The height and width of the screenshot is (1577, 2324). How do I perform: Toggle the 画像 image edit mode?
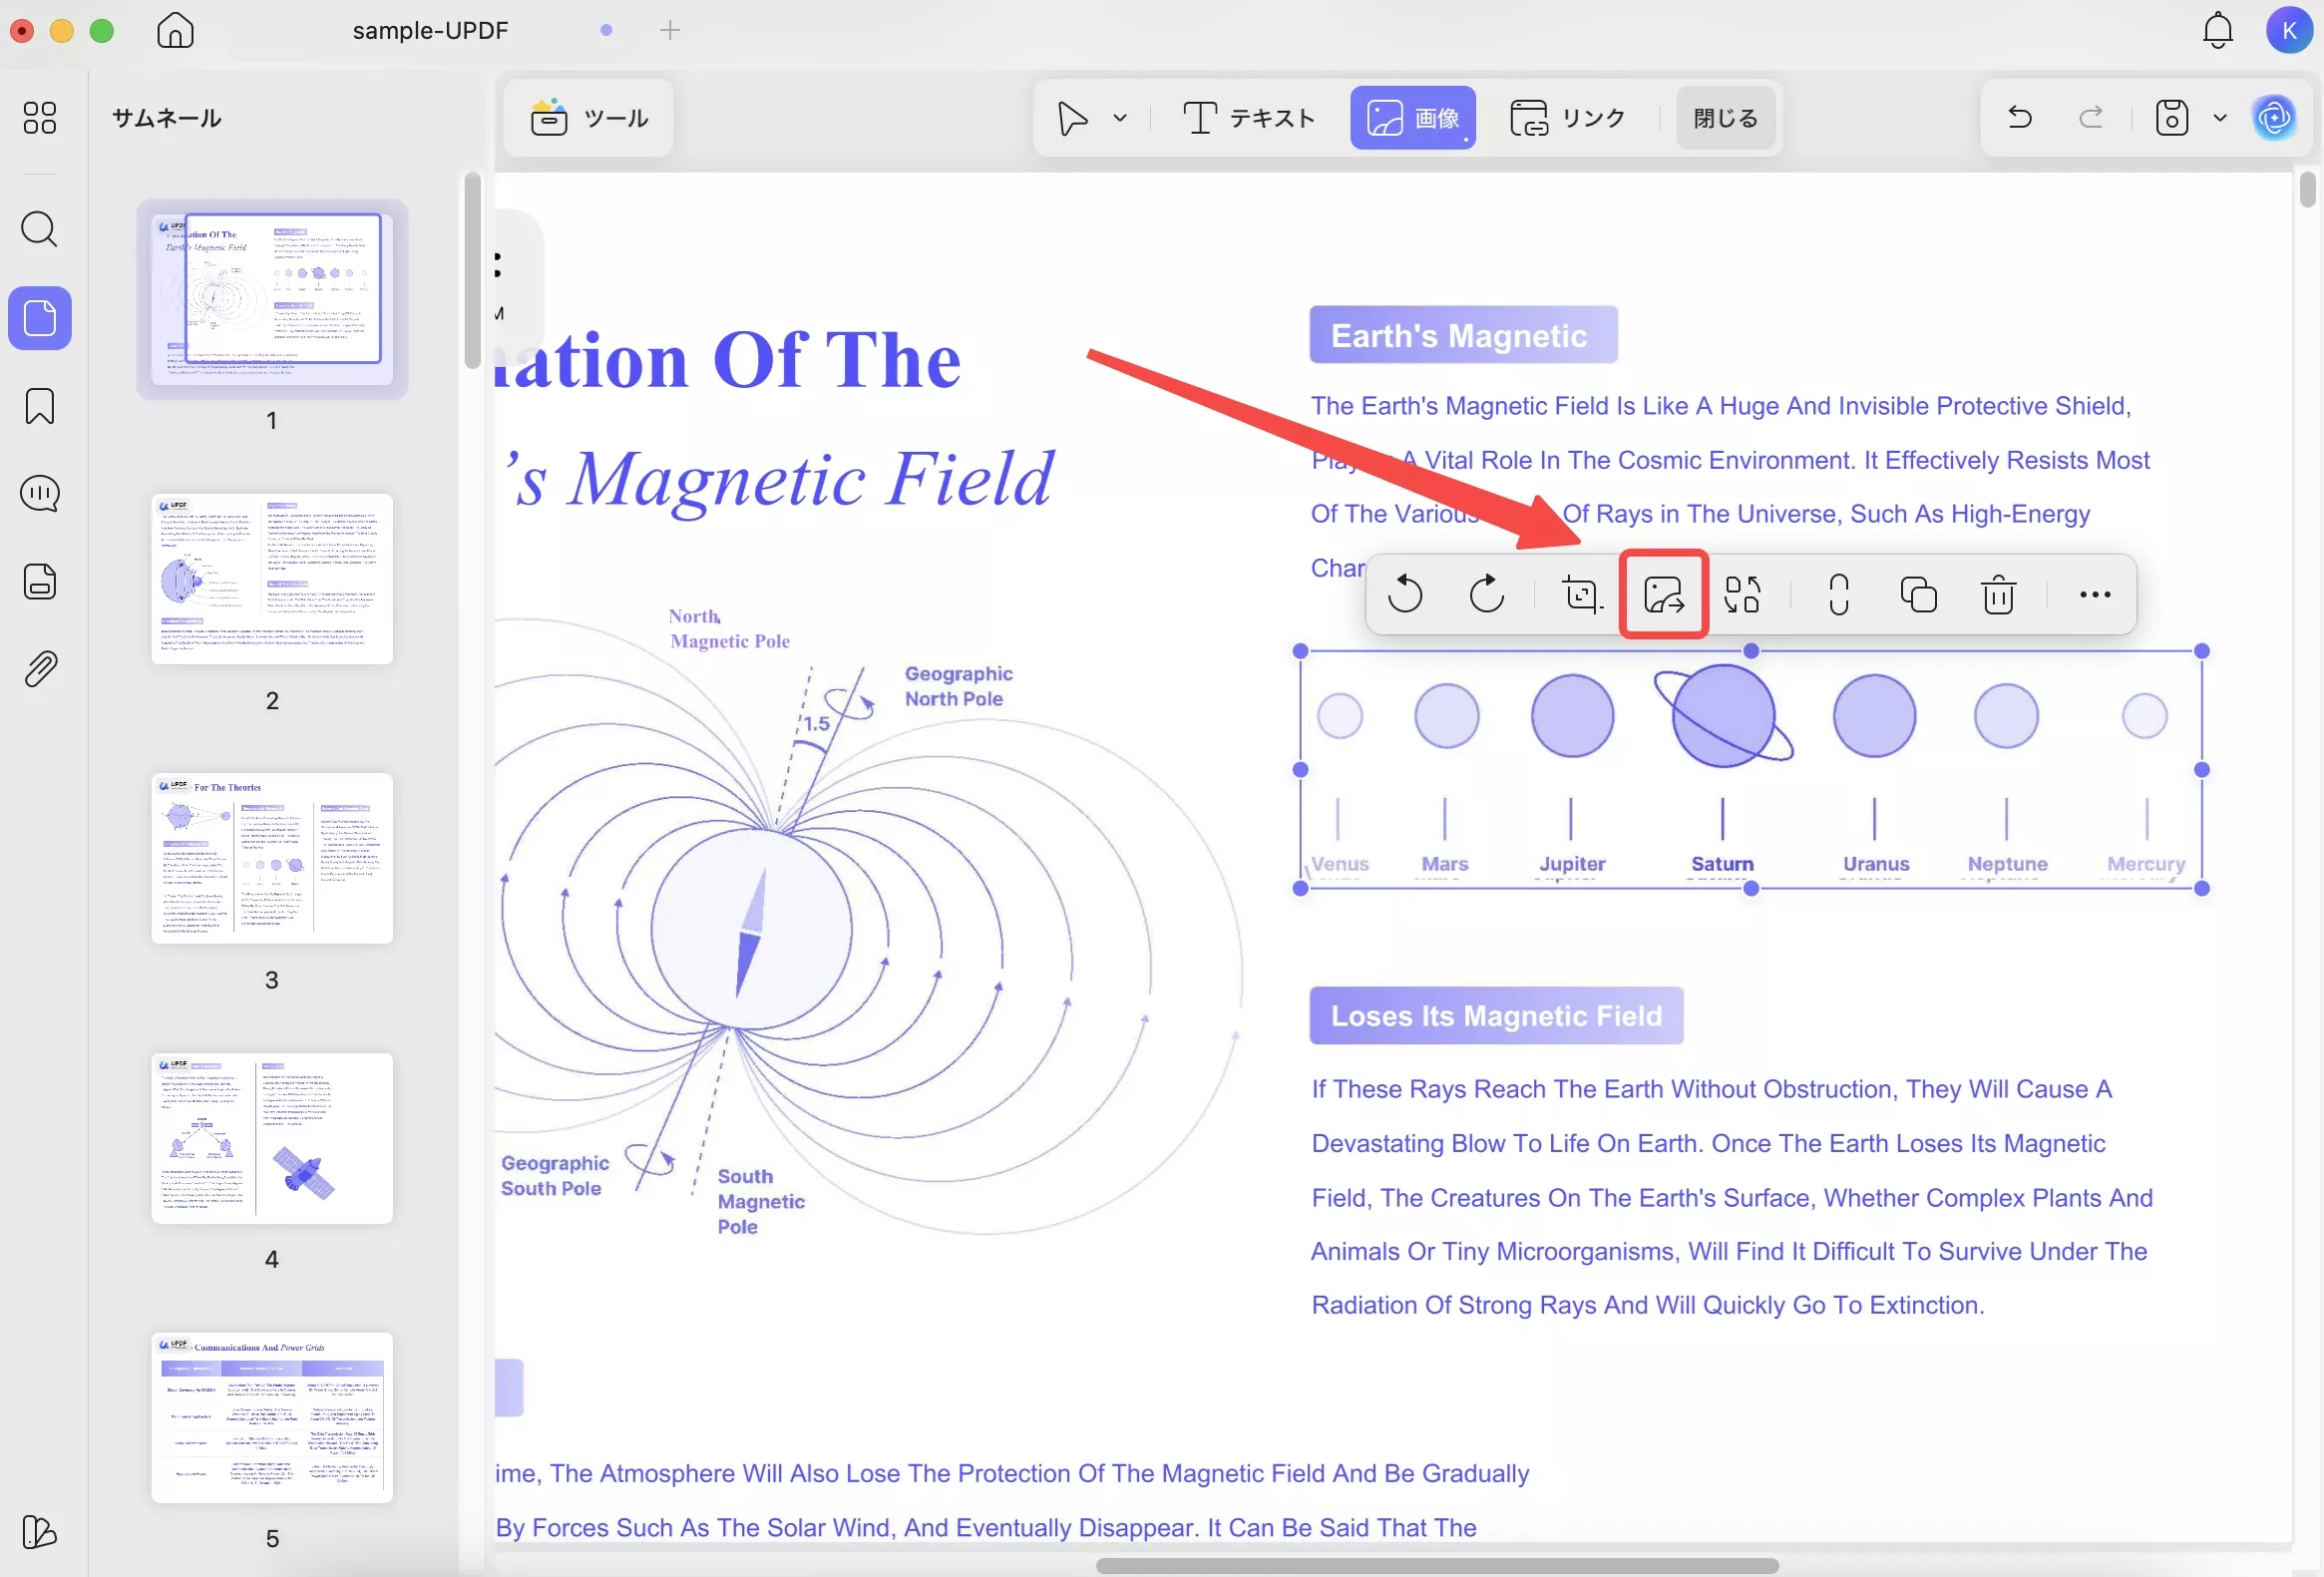click(x=1412, y=118)
